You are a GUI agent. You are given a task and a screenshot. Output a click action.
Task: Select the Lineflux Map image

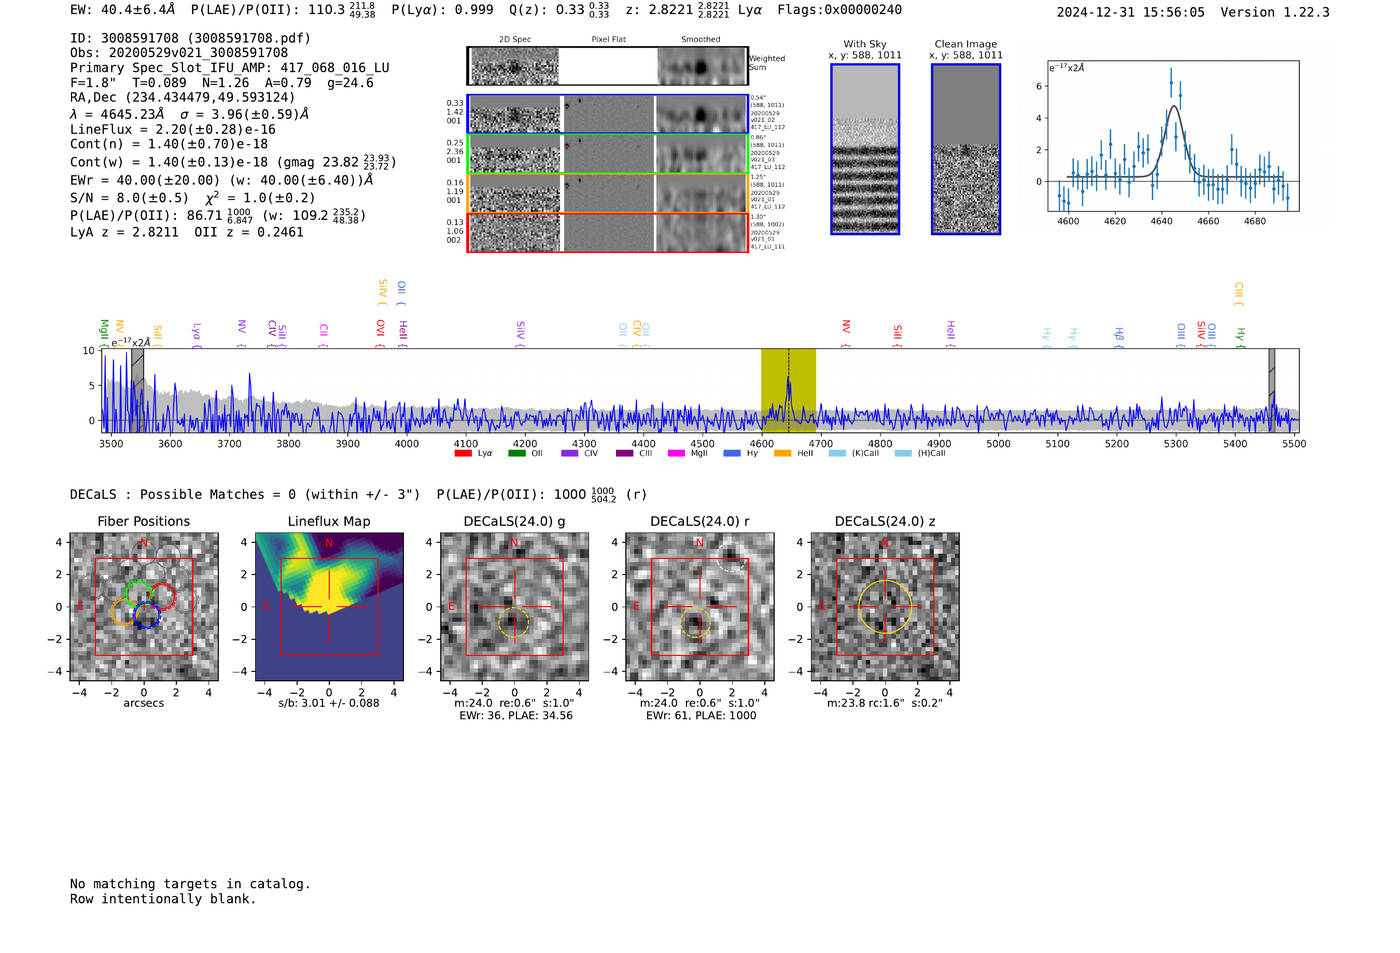click(329, 607)
